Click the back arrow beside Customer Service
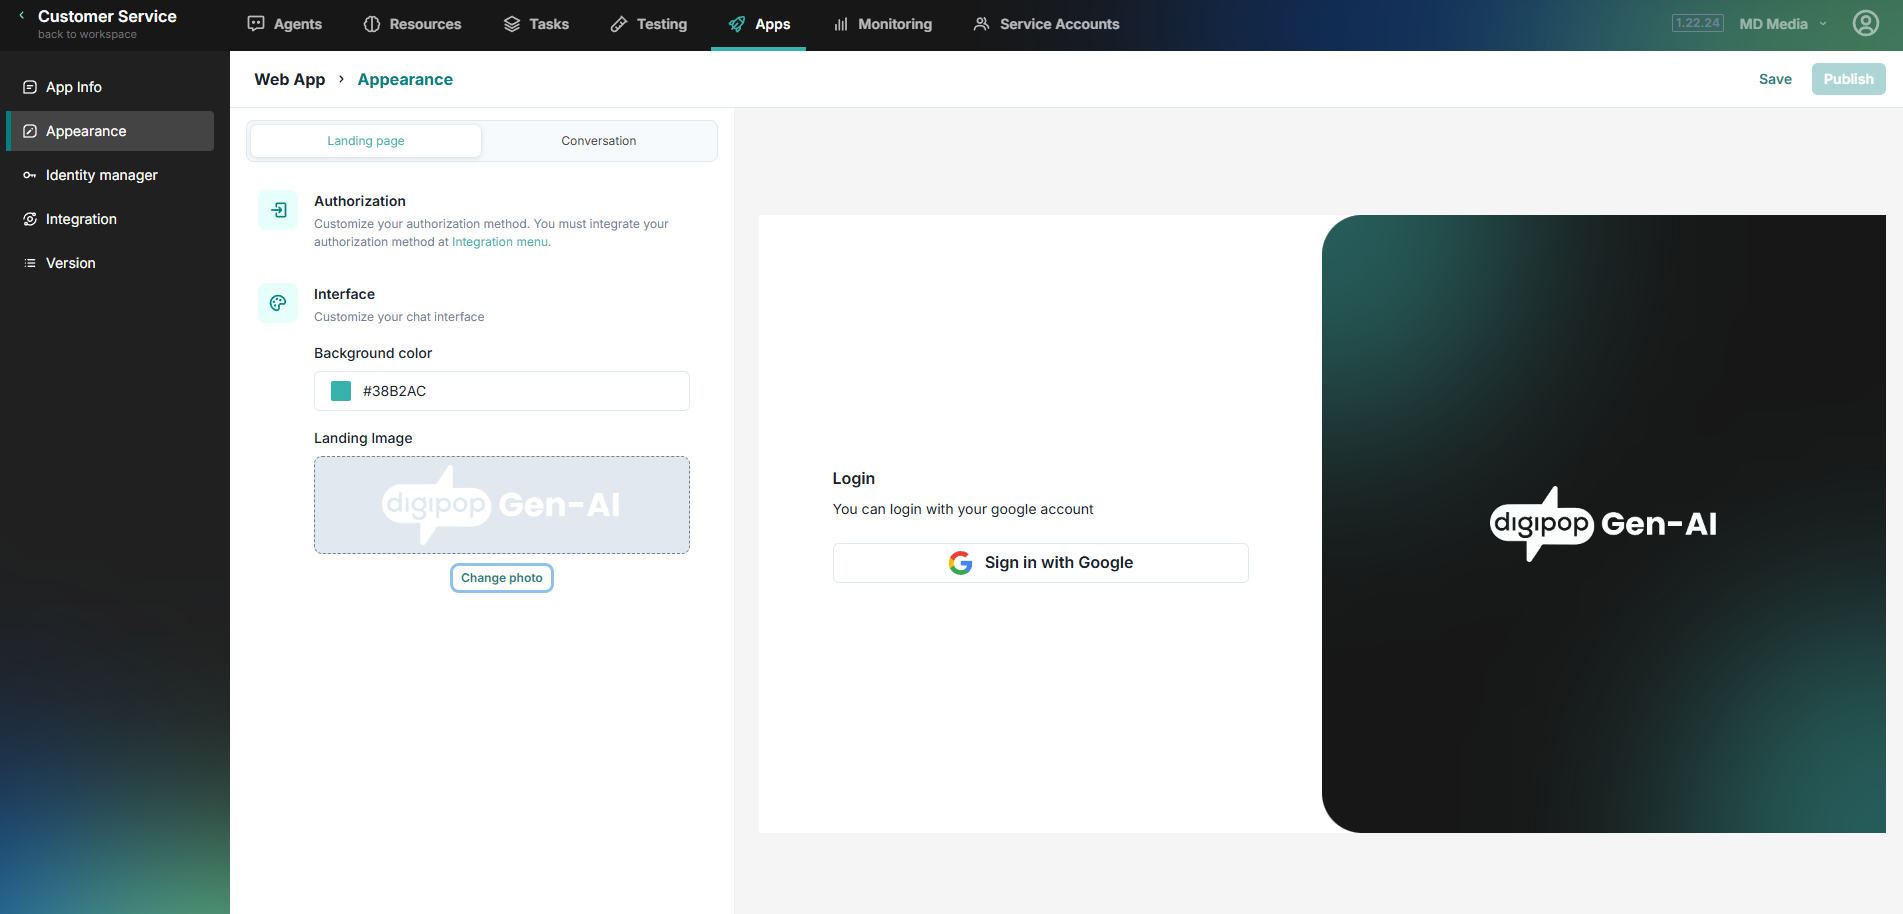Image resolution: width=1903 pixels, height=914 pixels. click(22, 16)
